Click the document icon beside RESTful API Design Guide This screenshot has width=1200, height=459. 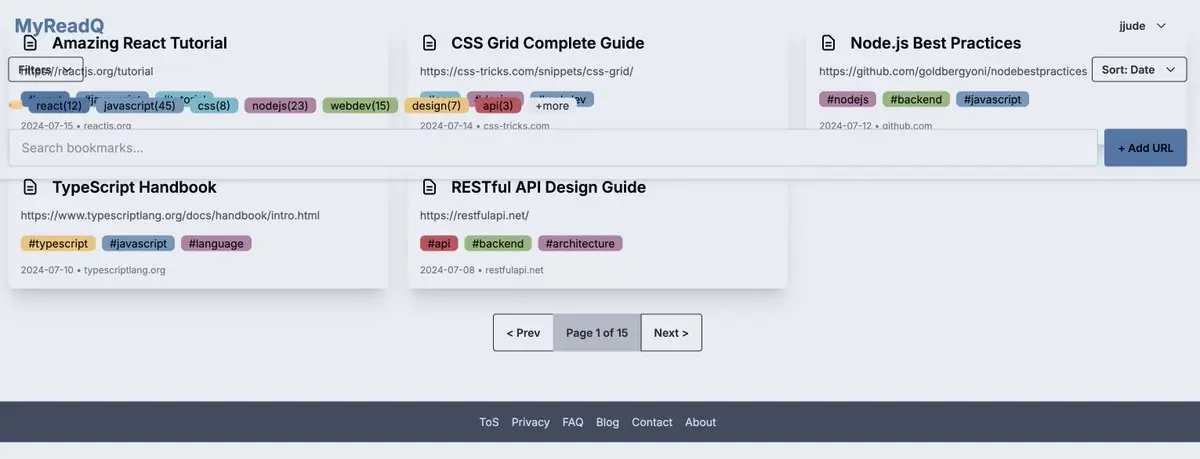[429, 187]
